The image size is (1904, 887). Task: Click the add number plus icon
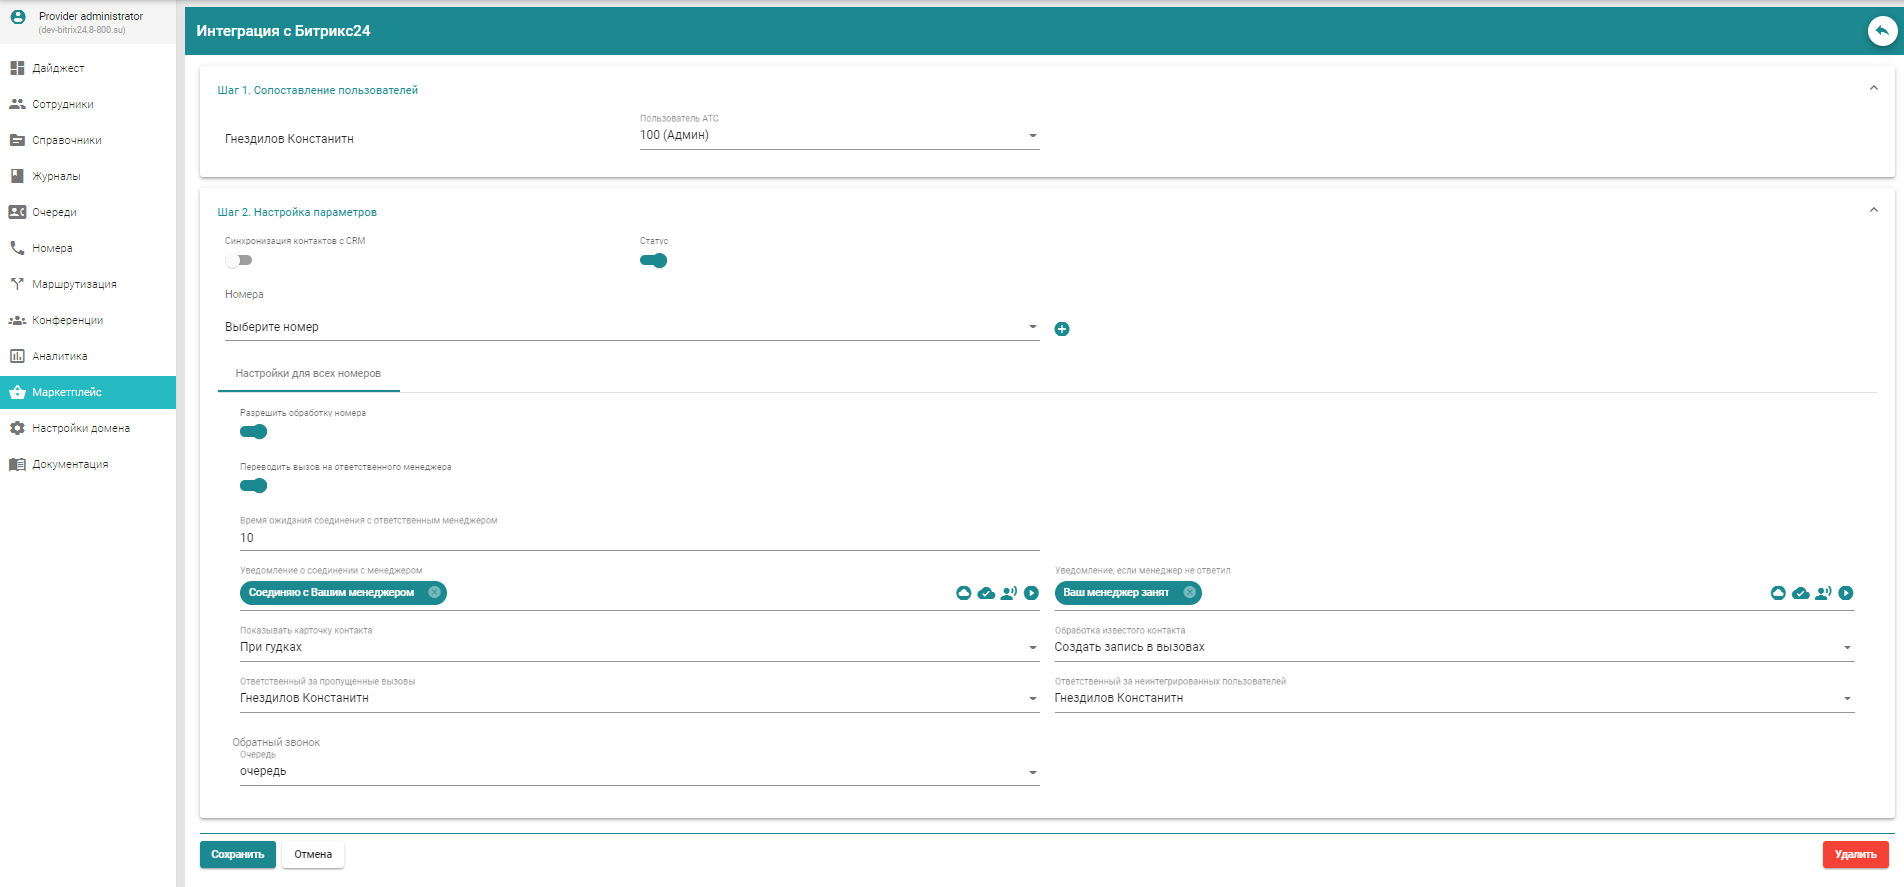(1062, 329)
